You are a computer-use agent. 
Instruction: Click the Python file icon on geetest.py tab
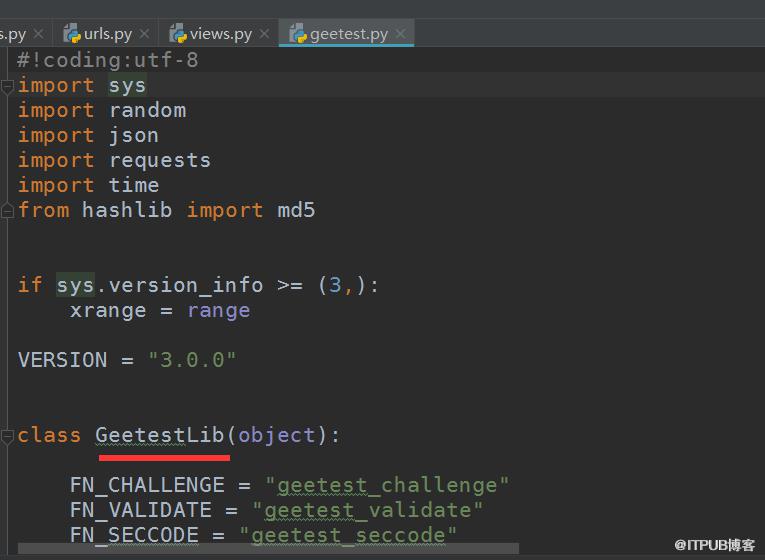(298, 33)
